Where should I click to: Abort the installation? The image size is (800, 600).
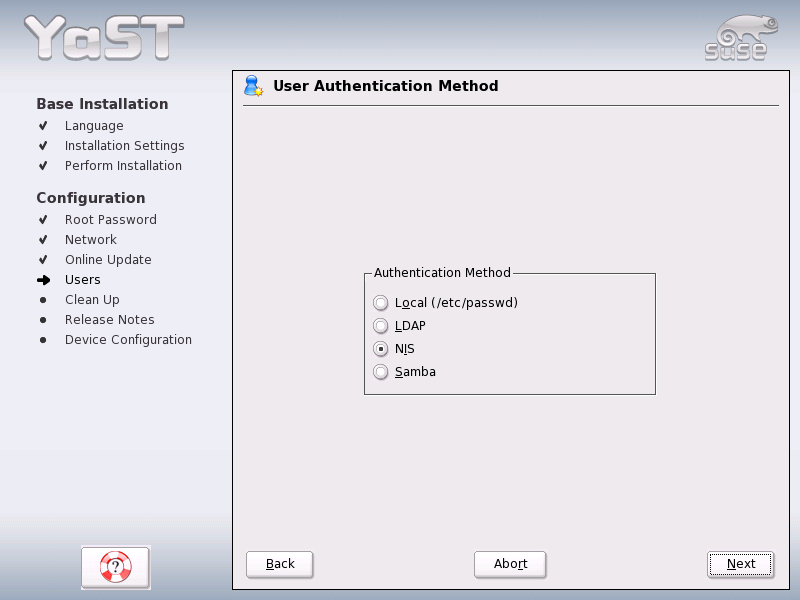[x=510, y=564]
